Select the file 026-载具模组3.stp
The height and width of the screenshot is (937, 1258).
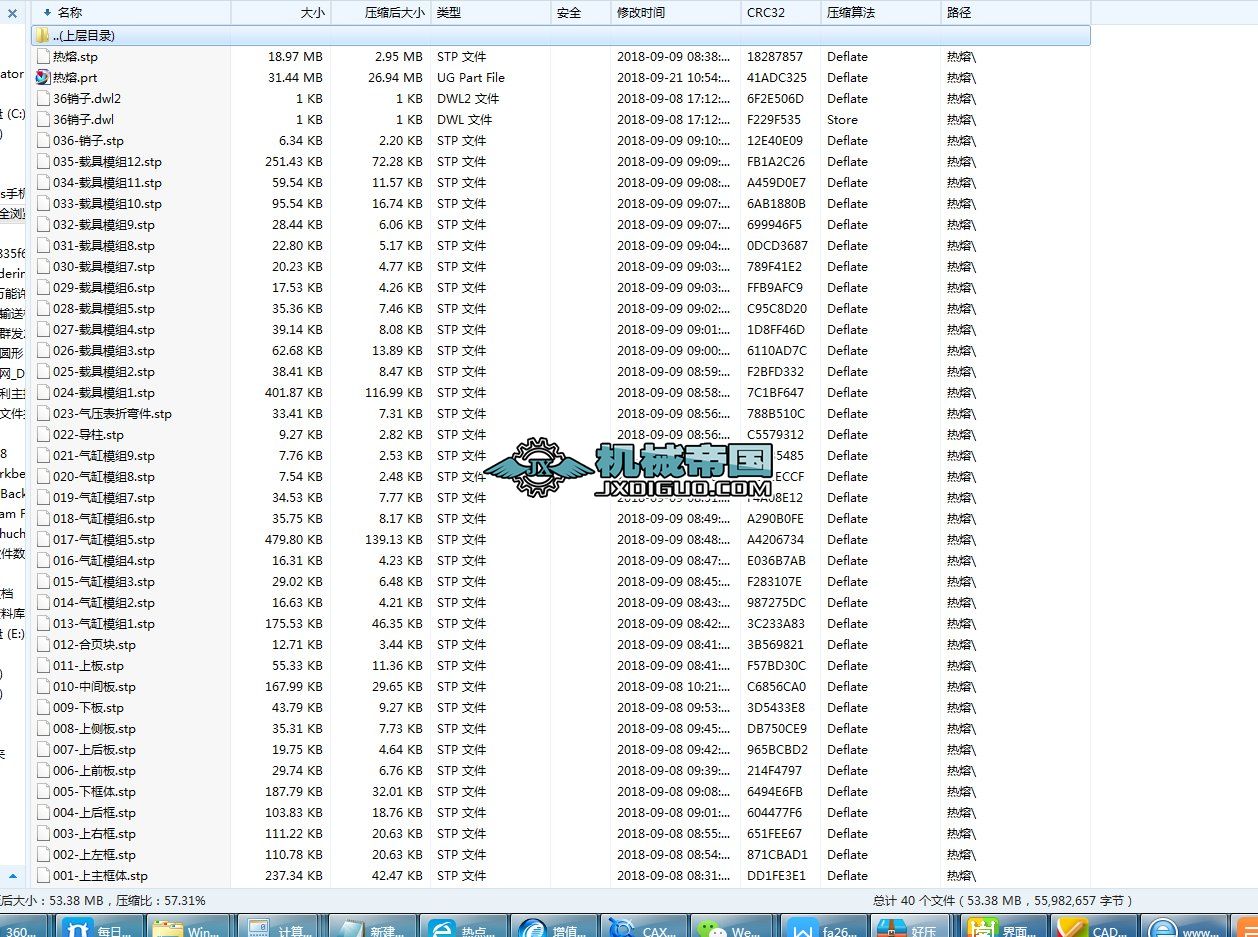point(104,350)
